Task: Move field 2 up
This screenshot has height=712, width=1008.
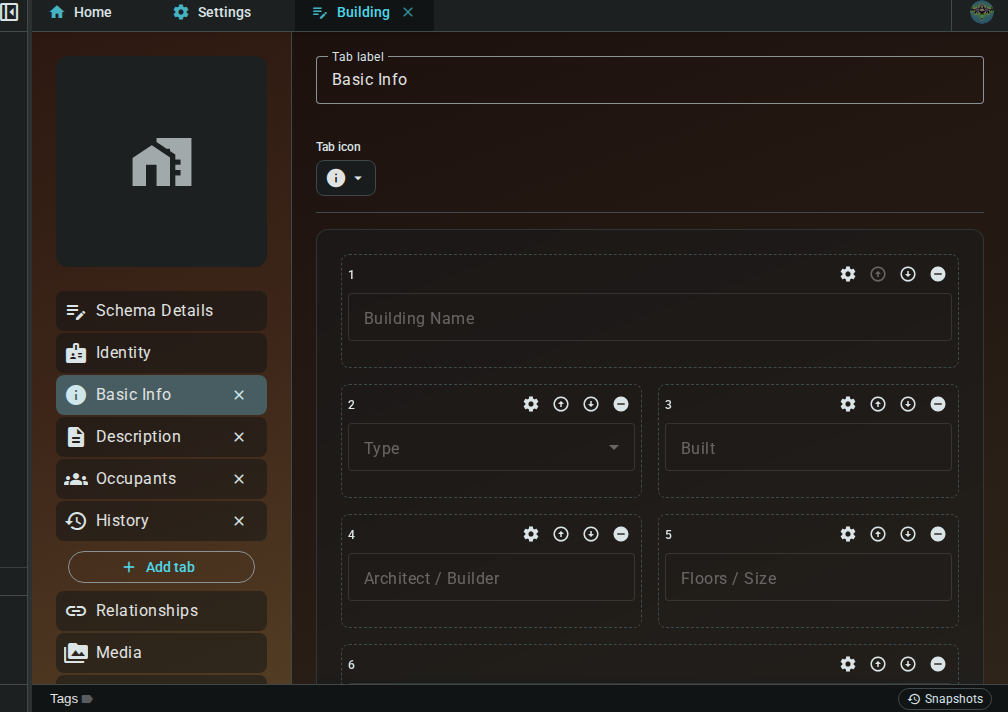Action: 561,404
